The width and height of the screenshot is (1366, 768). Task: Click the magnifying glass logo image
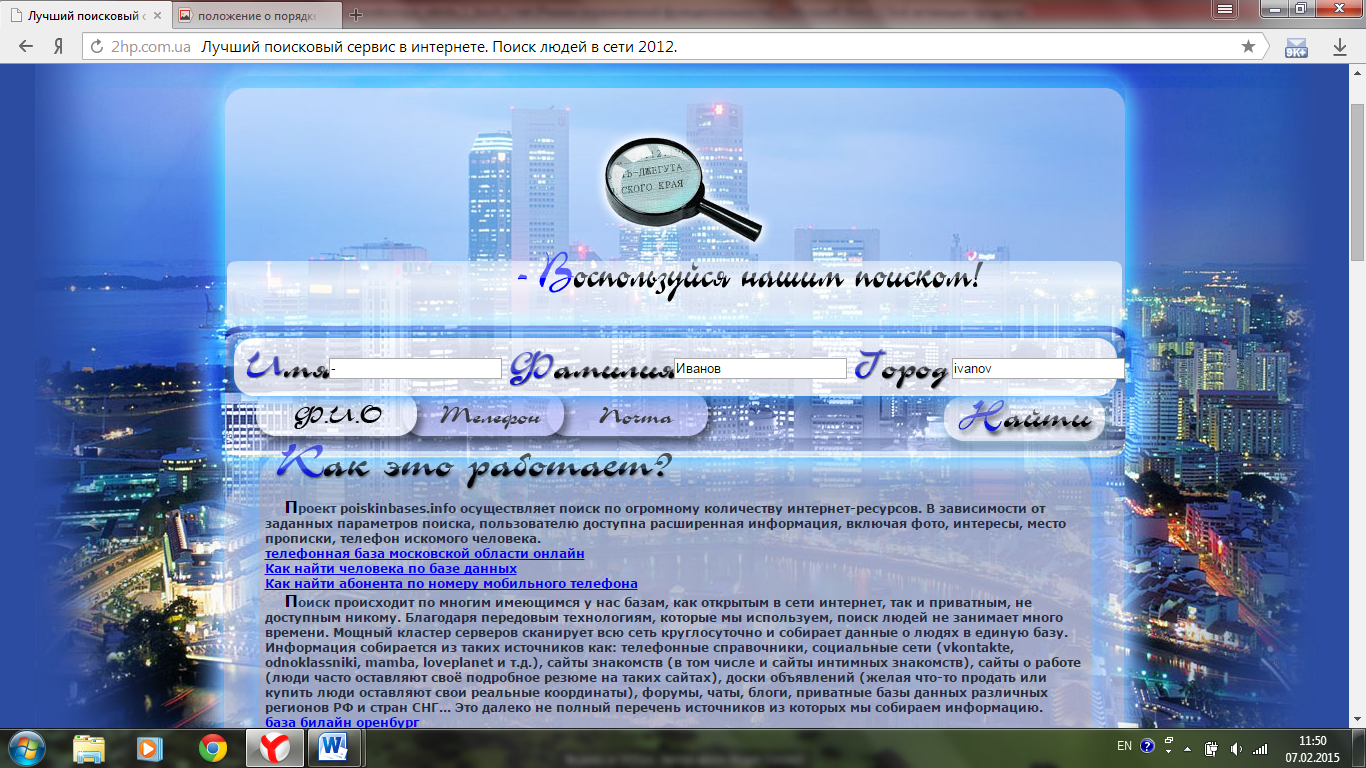pos(683,188)
